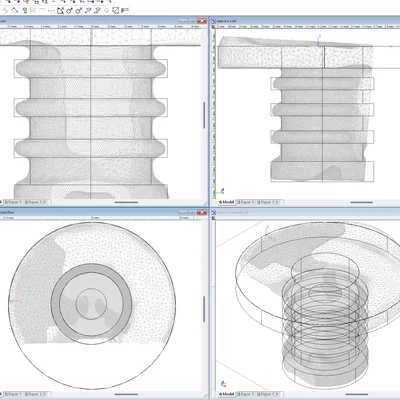
Task: Click horizontal scrollbar thumb in top-right viewport
Action: (x=362, y=202)
